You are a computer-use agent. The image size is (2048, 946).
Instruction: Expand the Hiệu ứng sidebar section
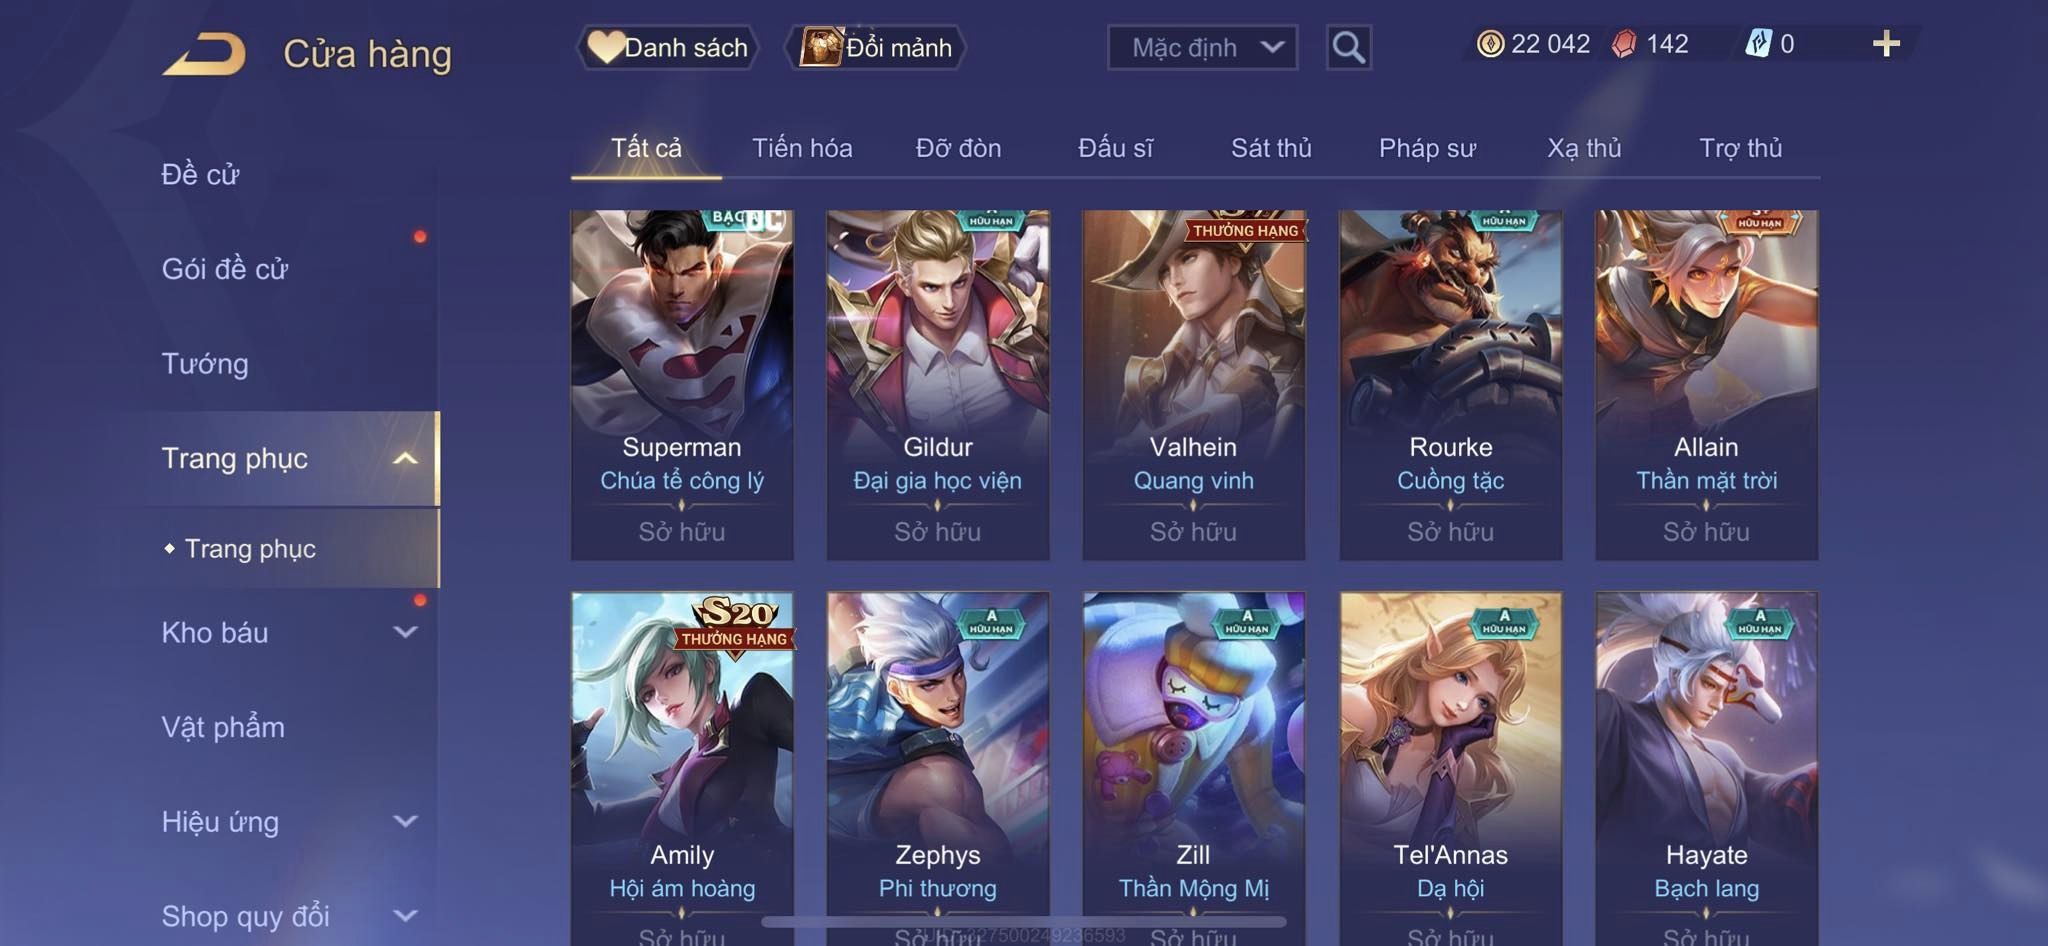click(405, 822)
